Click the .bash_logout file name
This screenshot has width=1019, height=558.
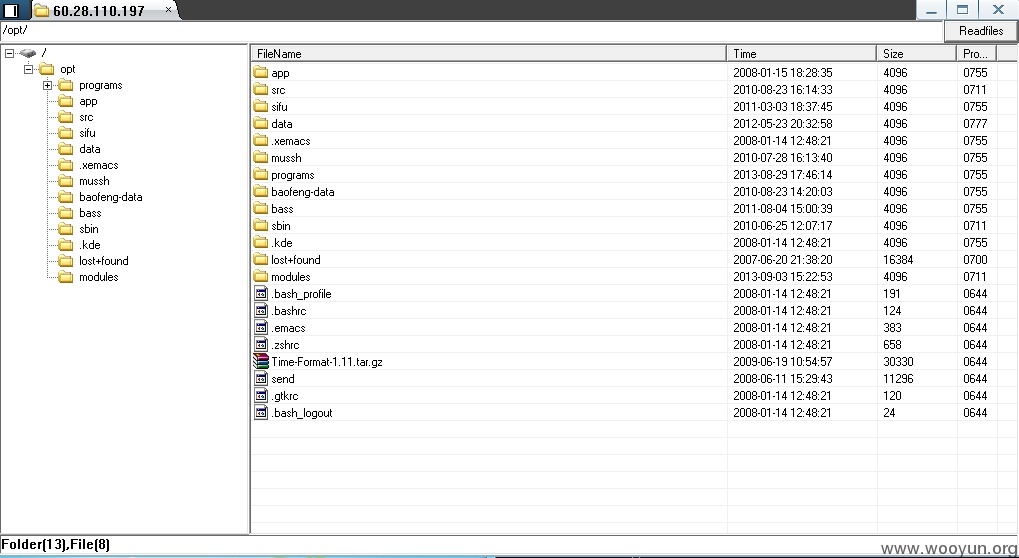pyautogui.click(x=302, y=412)
